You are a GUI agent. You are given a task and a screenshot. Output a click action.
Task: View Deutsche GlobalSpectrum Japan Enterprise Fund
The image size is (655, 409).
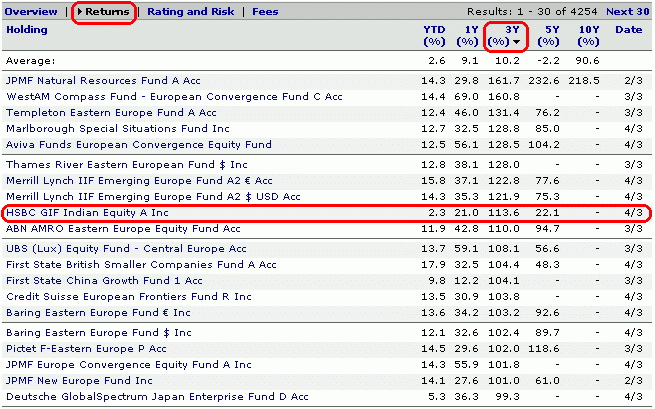157,396
